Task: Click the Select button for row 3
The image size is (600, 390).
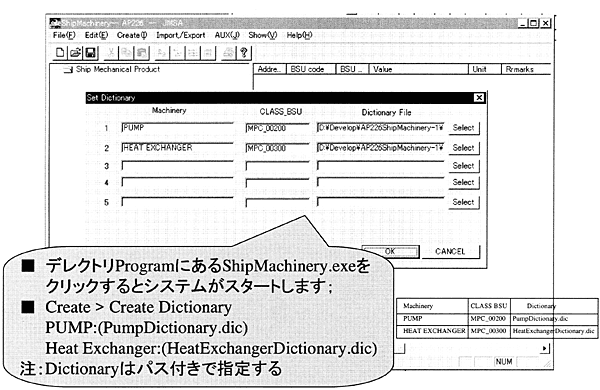Action: 463,166
